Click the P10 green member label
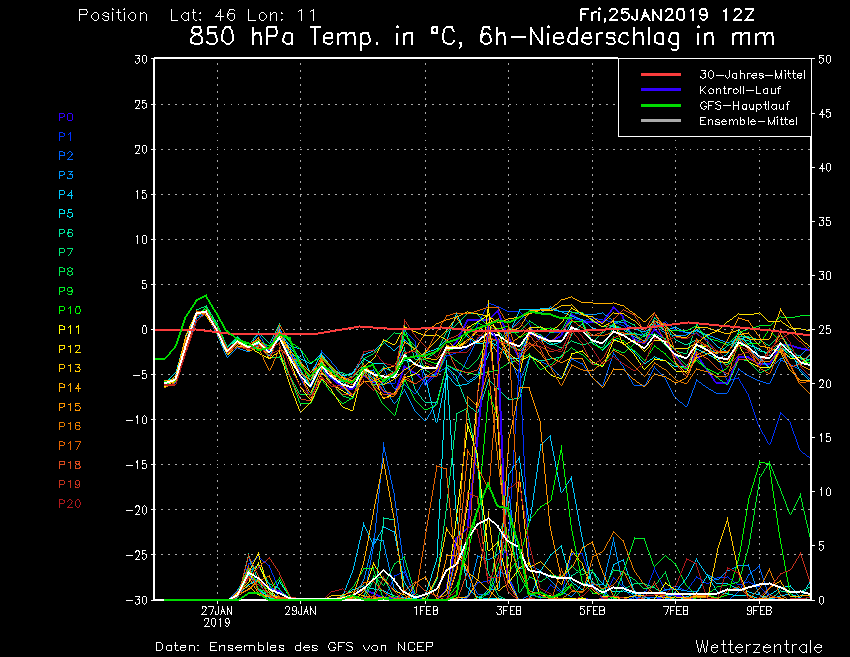Viewport: 850px width, 657px height. coord(69,310)
